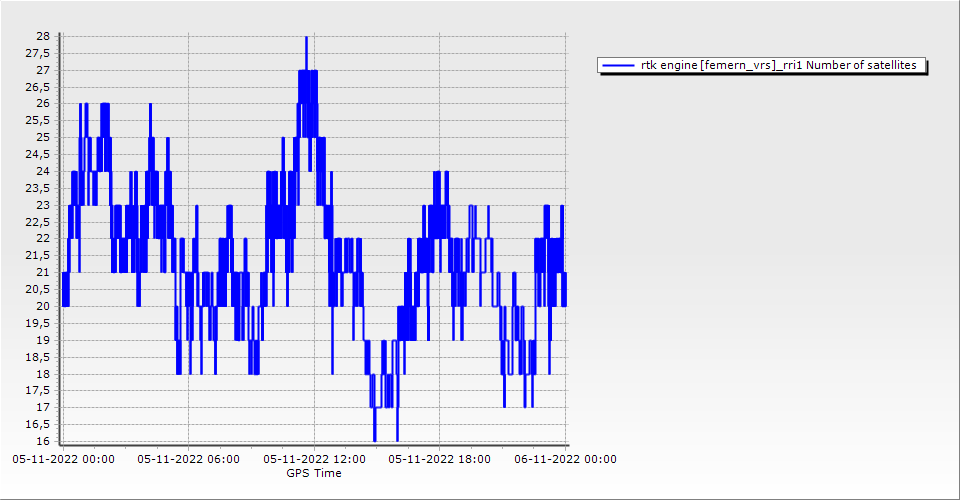
Task: Select the 23,5 tick label on y-axis
Action: click(38, 188)
